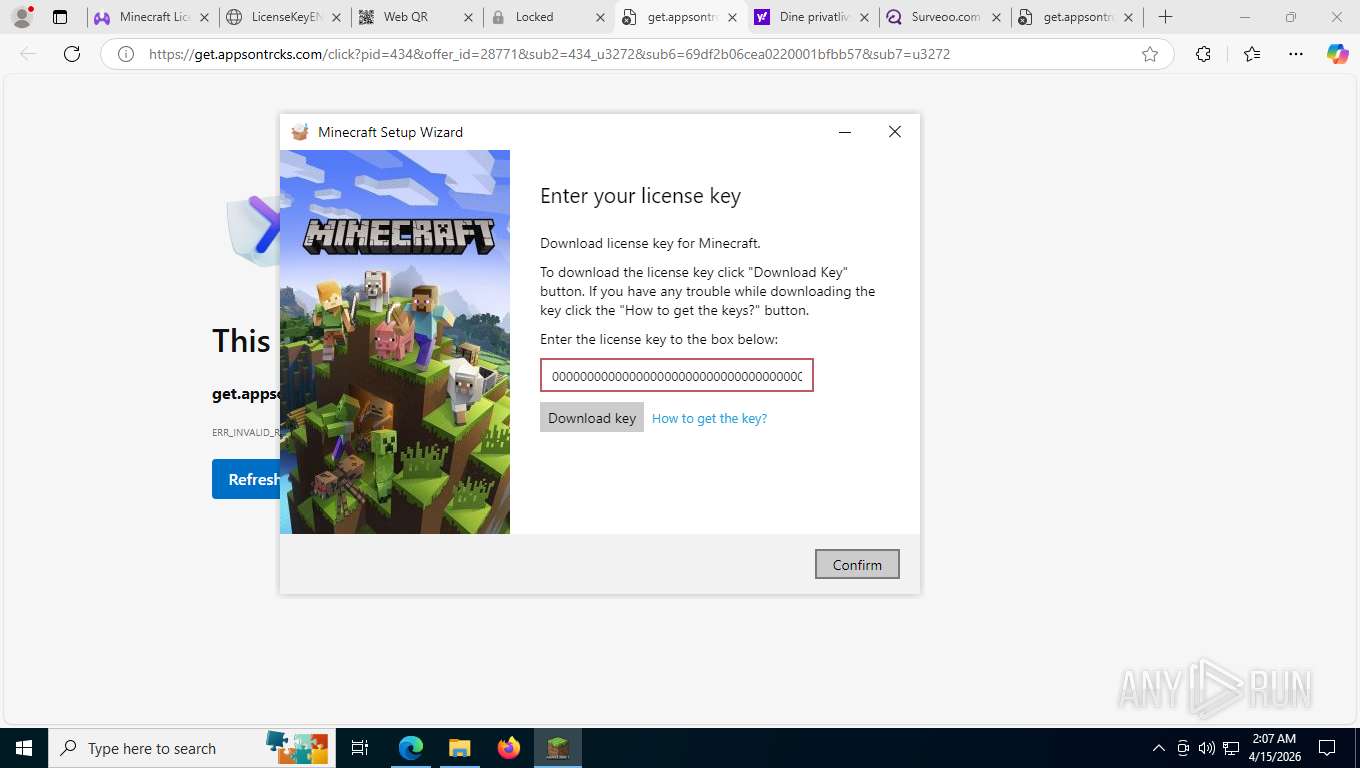Image resolution: width=1360 pixels, height=768 pixels.
Task: Open File Explorer from the taskbar
Action: [x=459, y=748]
